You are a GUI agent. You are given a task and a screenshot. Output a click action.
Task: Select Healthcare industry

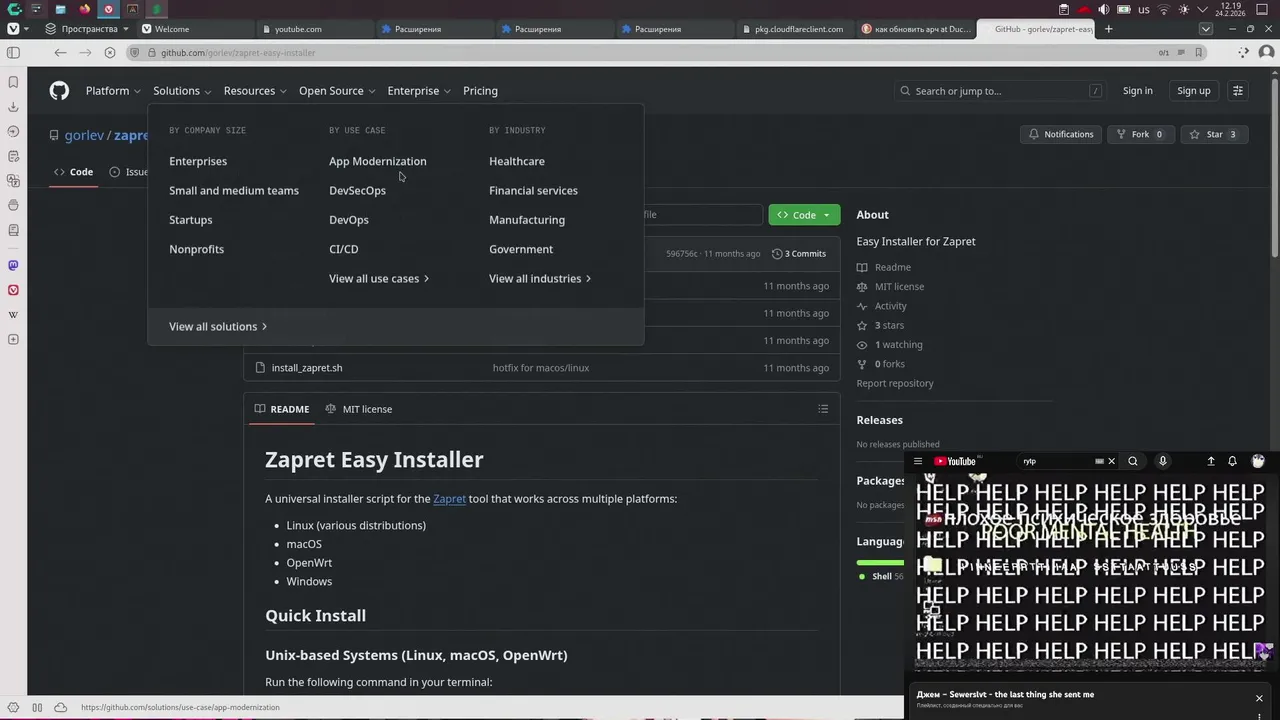coord(517,161)
